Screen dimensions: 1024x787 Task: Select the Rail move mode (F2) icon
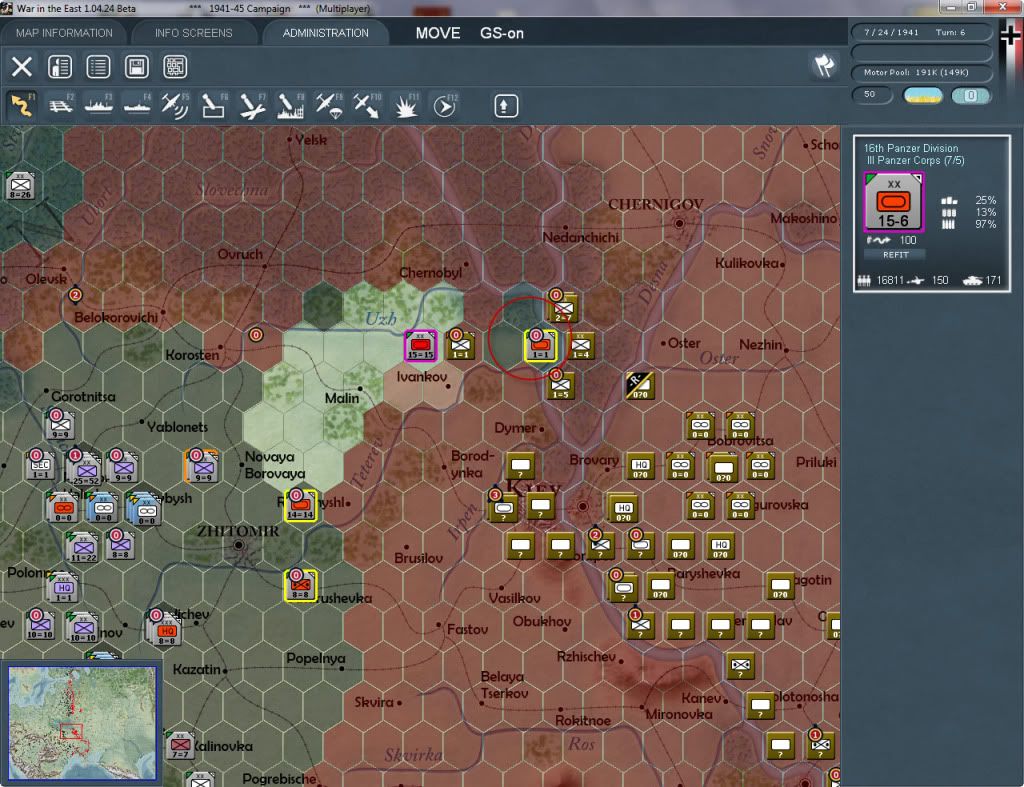tap(61, 105)
